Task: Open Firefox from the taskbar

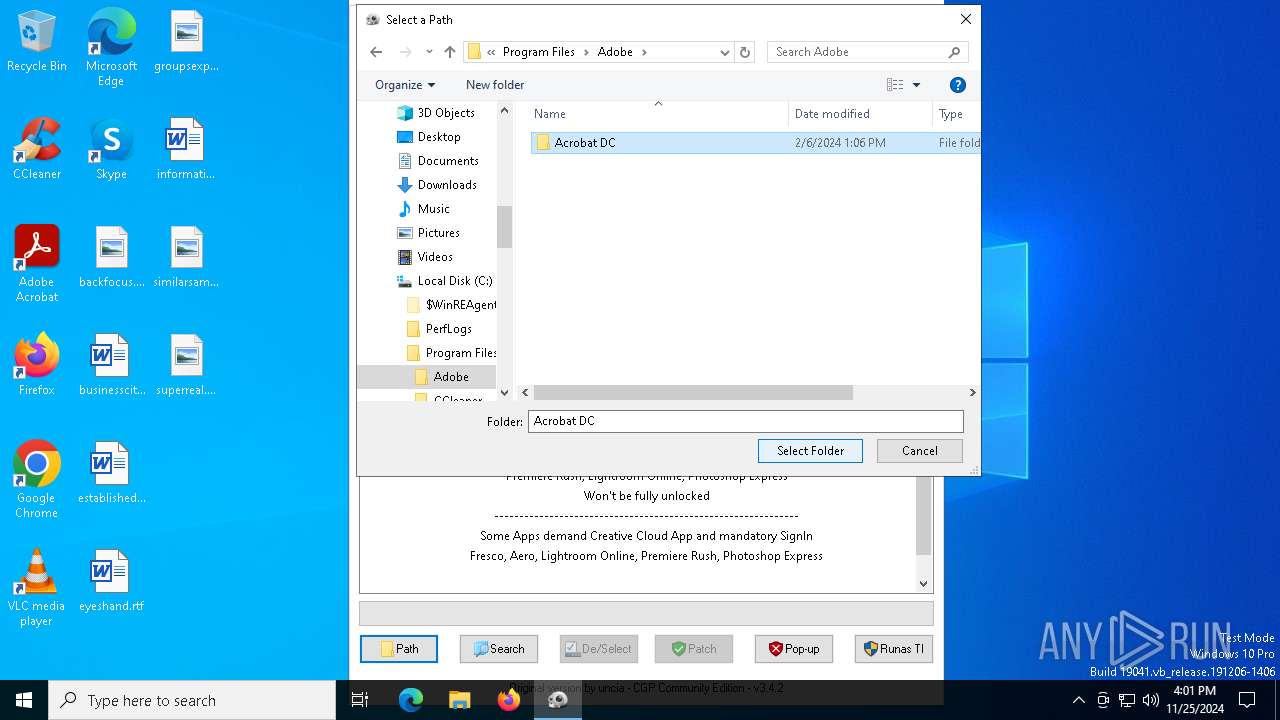Action: click(x=508, y=700)
